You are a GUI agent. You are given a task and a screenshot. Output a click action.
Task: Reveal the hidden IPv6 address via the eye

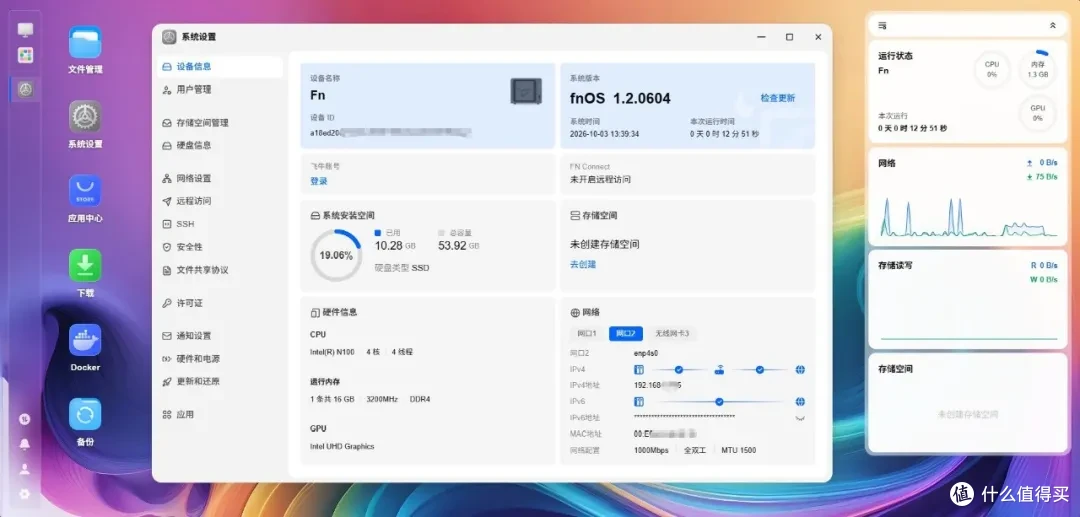(800, 418)
